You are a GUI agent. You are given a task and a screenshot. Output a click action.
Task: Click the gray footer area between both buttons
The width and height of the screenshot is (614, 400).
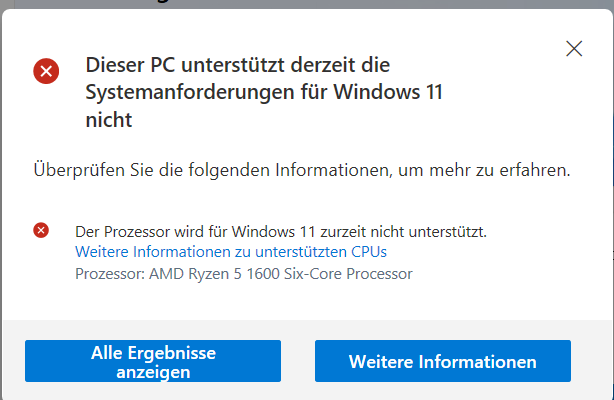[298, 361]
